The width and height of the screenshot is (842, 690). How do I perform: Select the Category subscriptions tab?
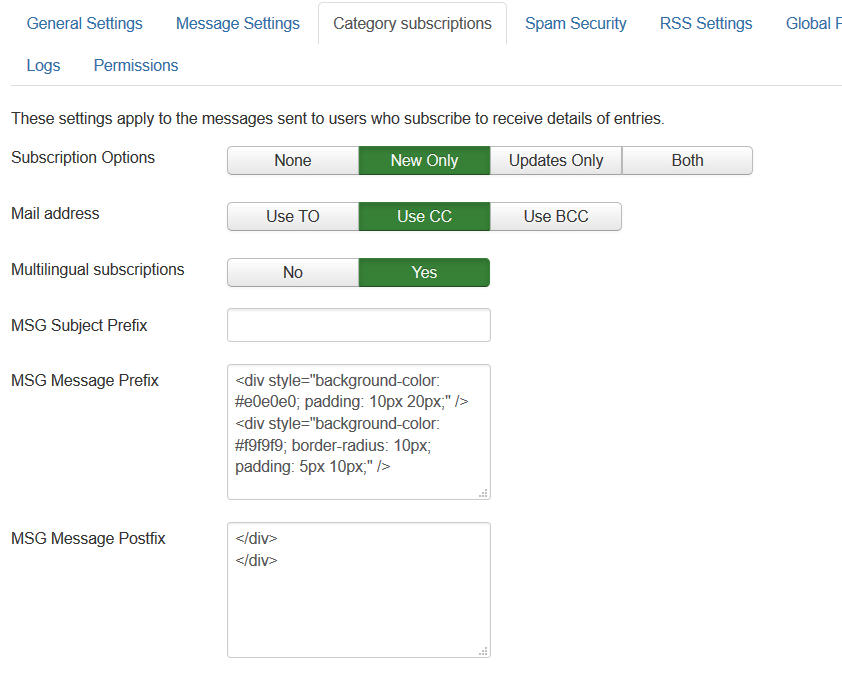(412, 23)
